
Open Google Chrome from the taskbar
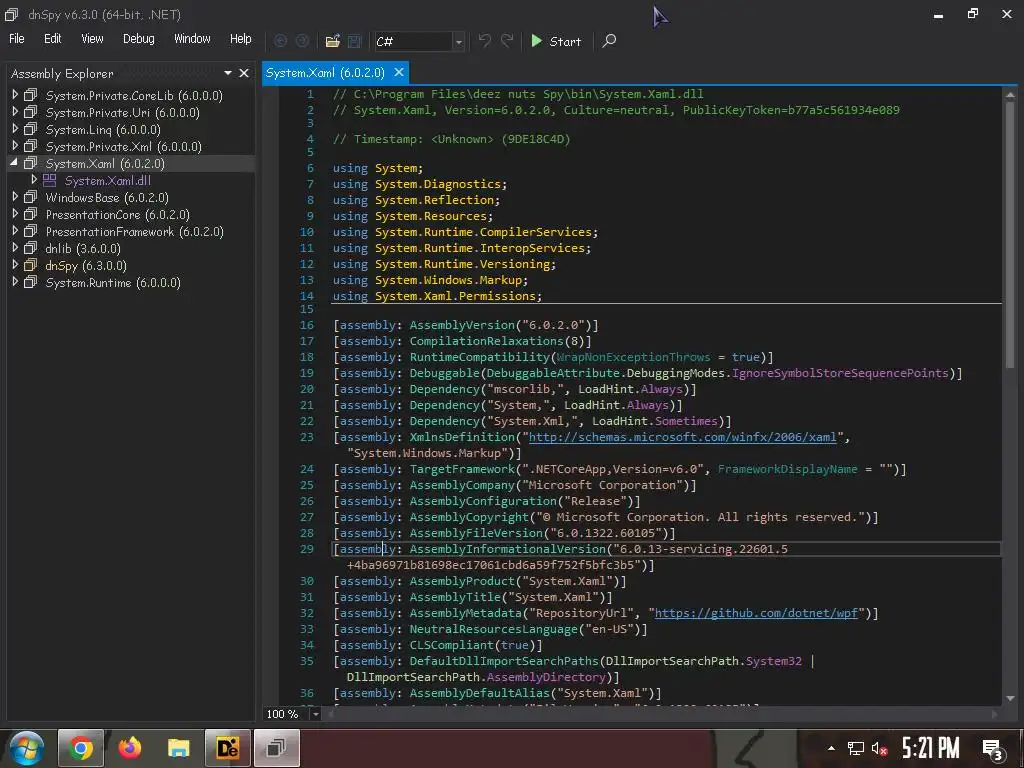(80, 748)
